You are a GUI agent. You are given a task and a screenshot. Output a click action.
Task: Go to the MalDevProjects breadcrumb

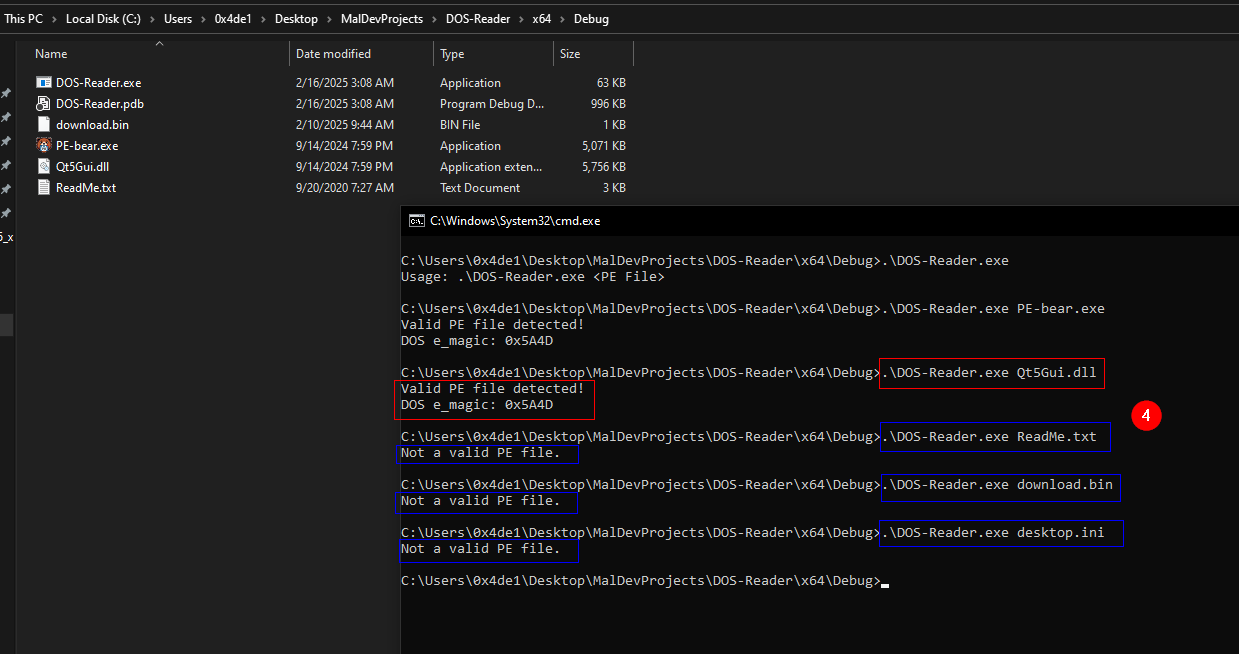(x=381, y=19)
